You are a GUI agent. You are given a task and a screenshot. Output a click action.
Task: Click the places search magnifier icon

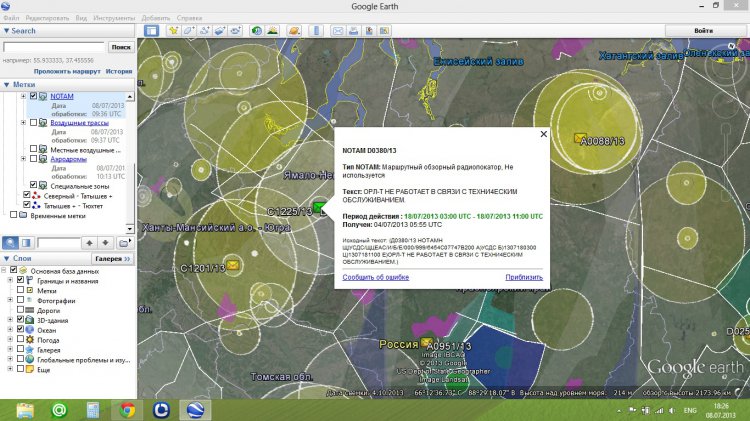pos(10,243)
